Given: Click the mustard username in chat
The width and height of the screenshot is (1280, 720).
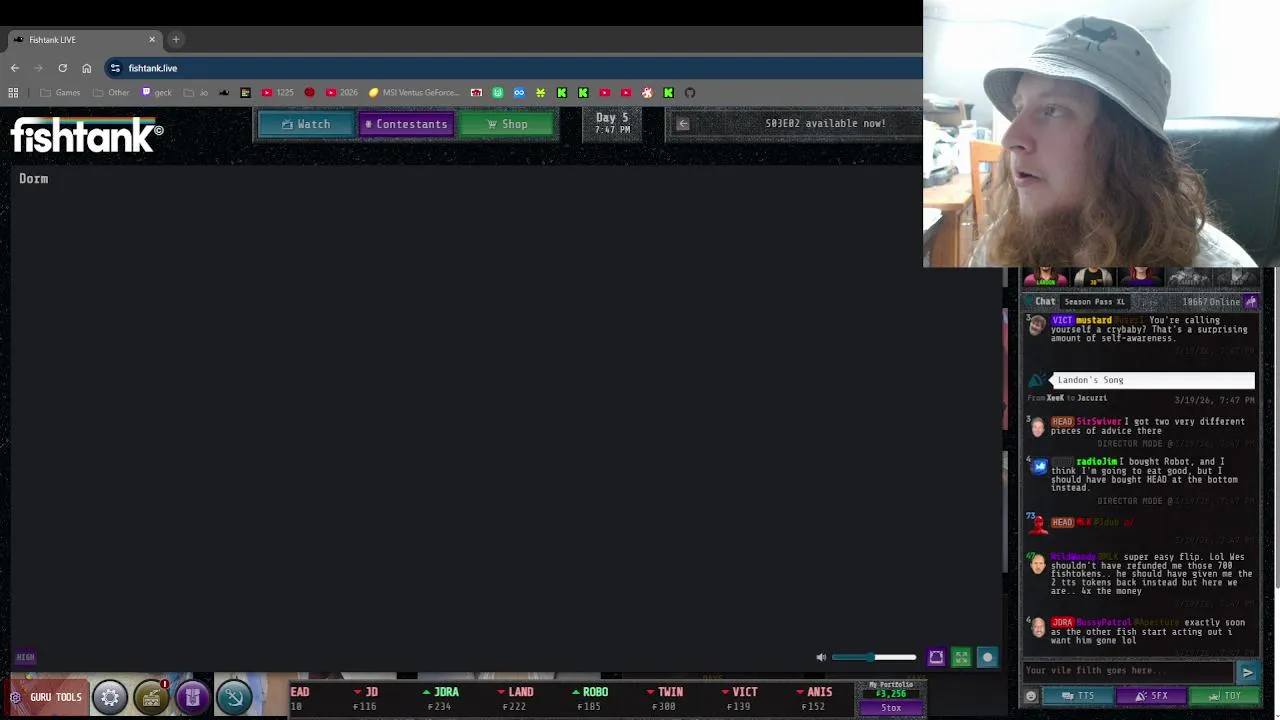Looking at the screenshot, I should tap(1093, 320).
